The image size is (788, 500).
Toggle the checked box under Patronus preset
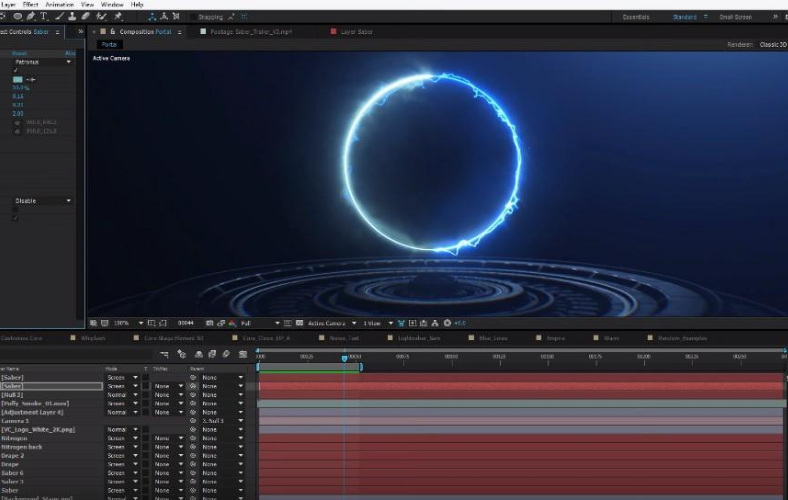coord(15,70)
